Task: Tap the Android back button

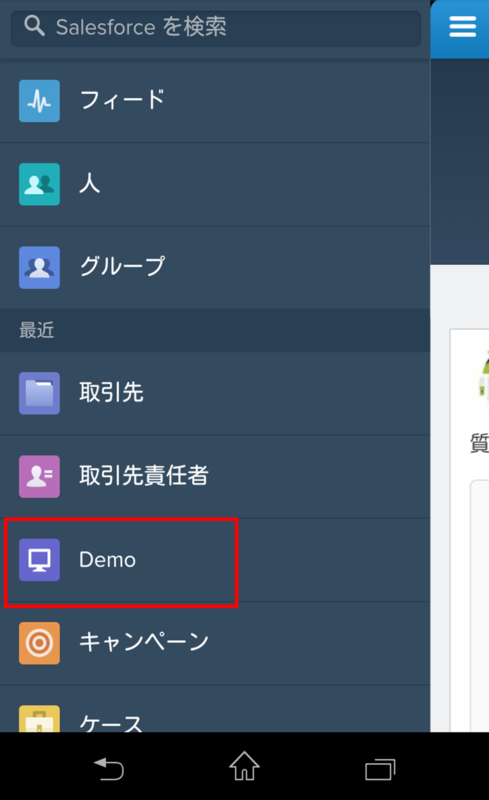Action: coord(109,768)
